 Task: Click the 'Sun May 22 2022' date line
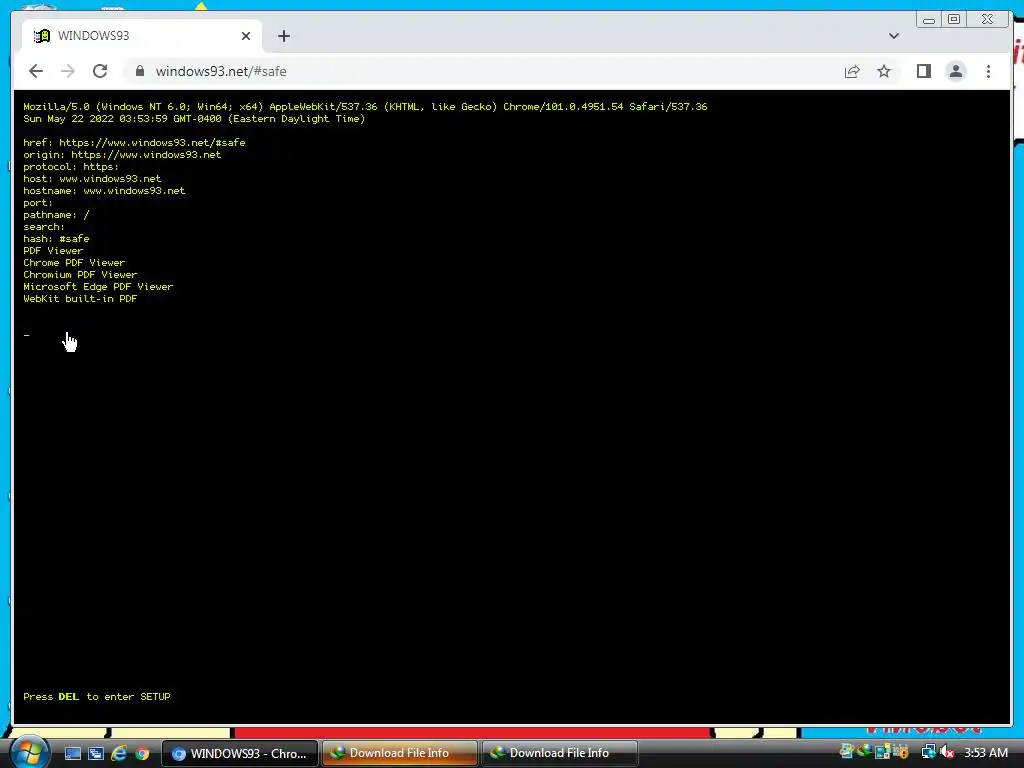pos(194,119)
